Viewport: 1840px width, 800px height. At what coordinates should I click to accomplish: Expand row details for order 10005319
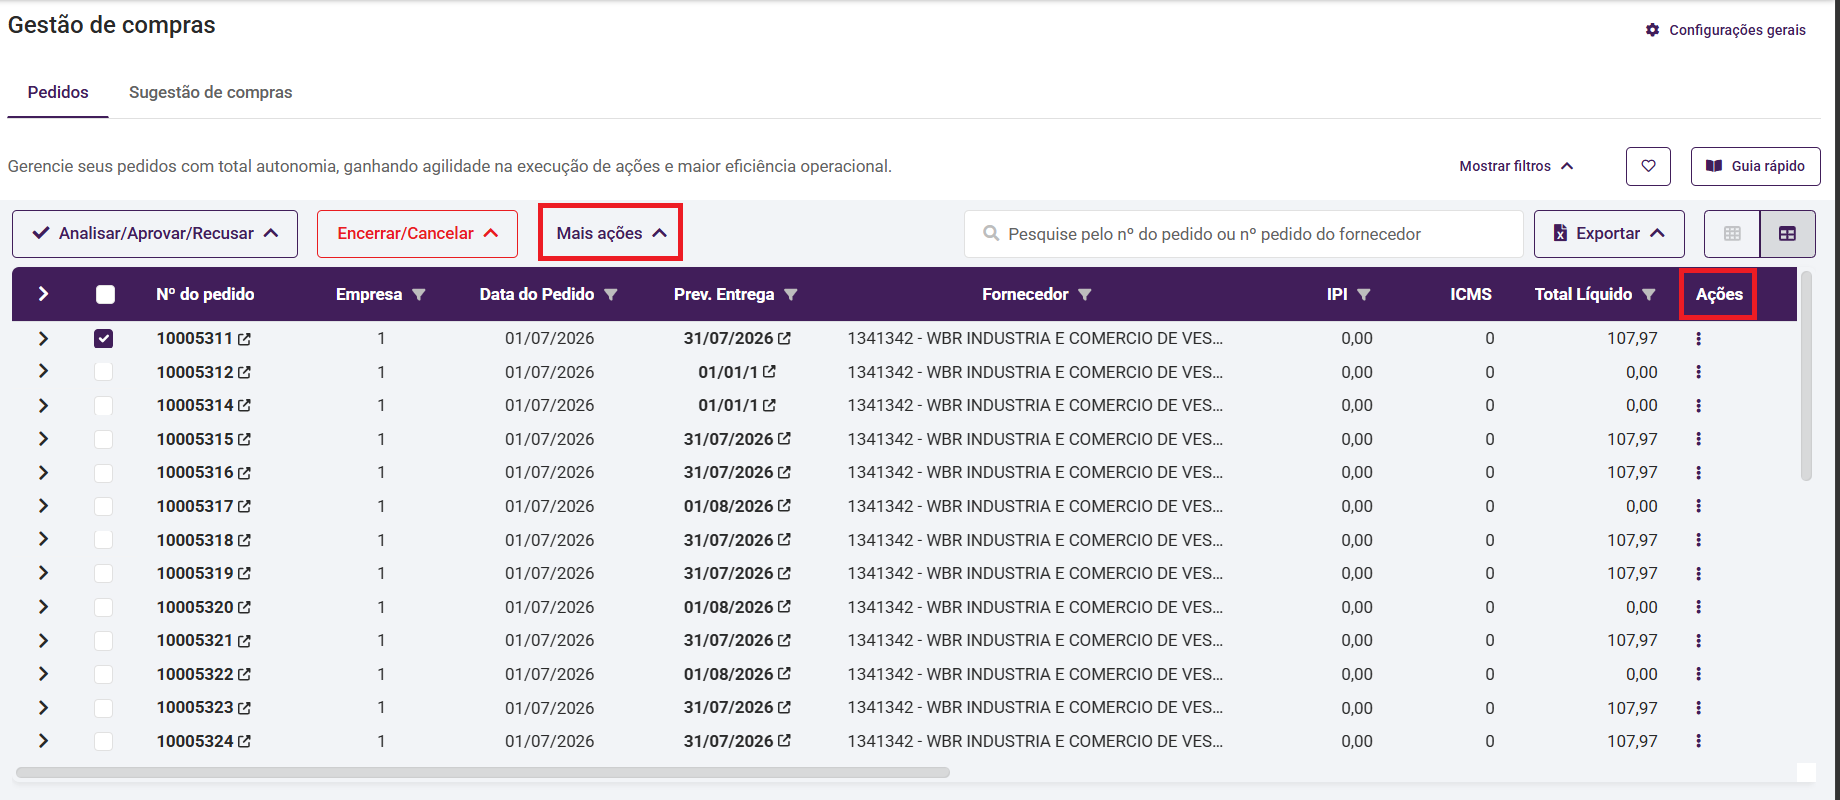pyautogui.click(x=43, y=573)
